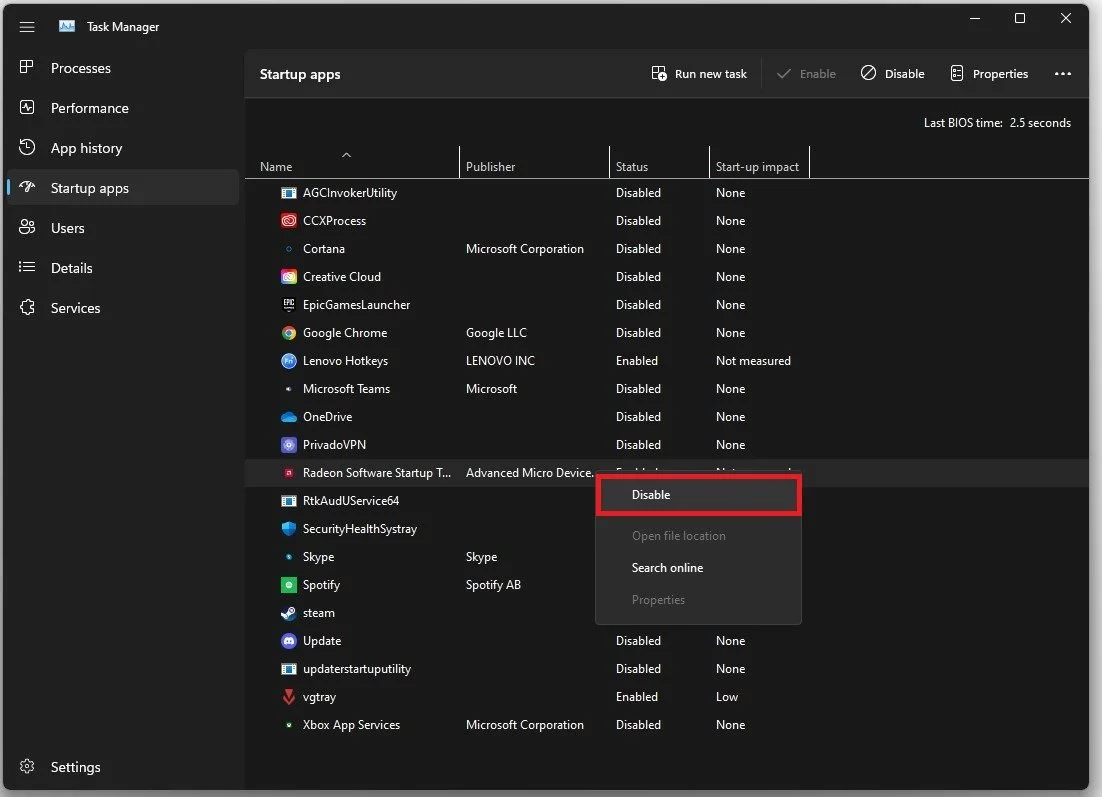This screenshot has height=797, width=1102.
Task: Click the OneDrive cloud icon
Action: [x=289, y=417]
